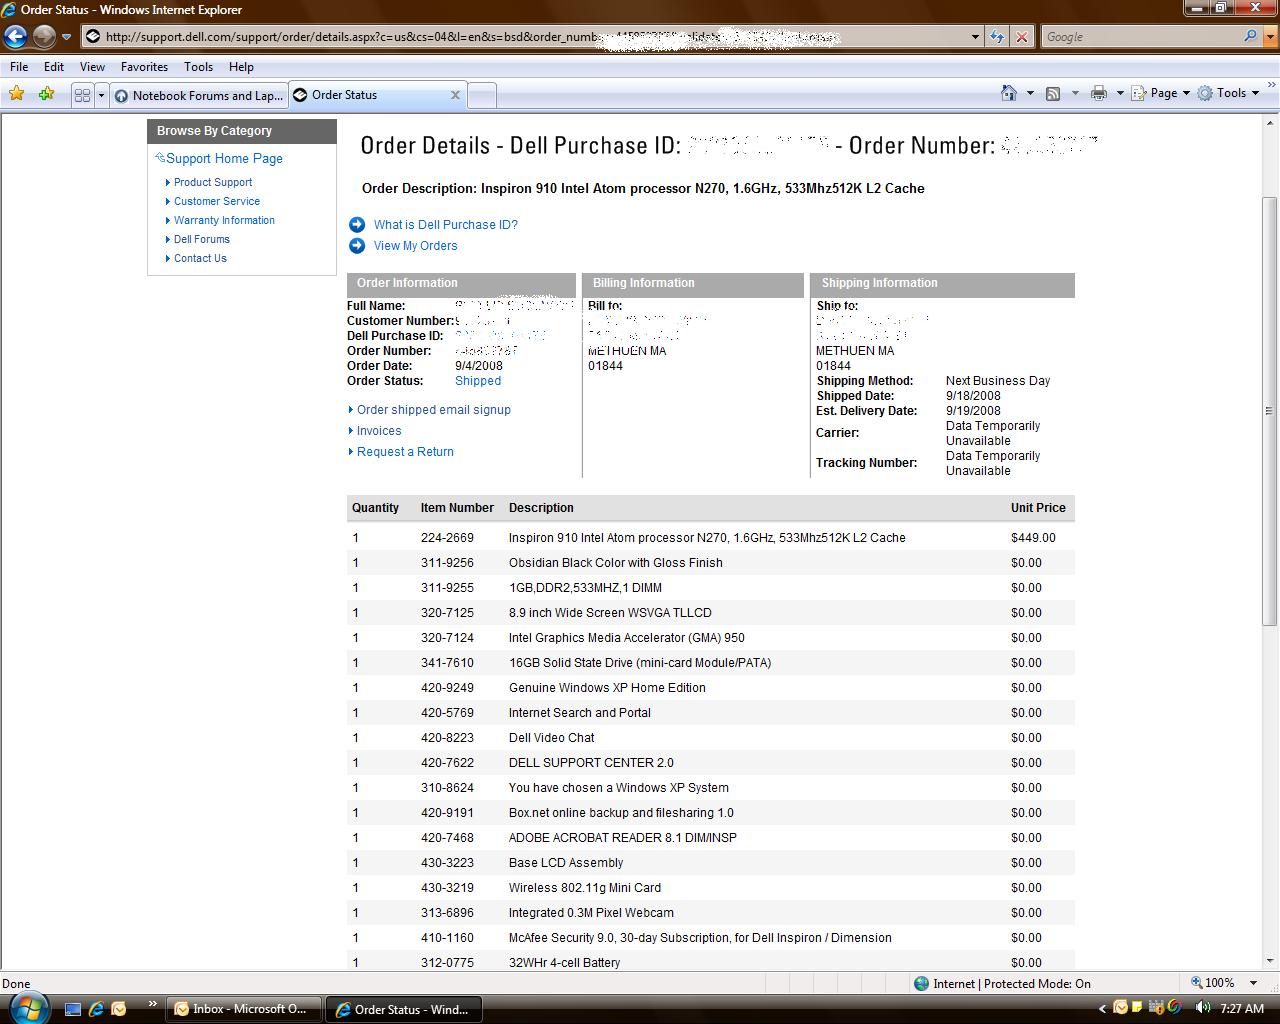Select item number 224-2669 text
Screen dimensions: 1280x1024
click(x=447, y=538)
